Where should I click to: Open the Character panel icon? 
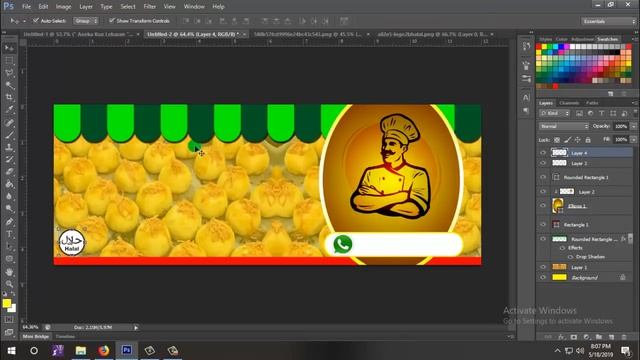[526, 98]
